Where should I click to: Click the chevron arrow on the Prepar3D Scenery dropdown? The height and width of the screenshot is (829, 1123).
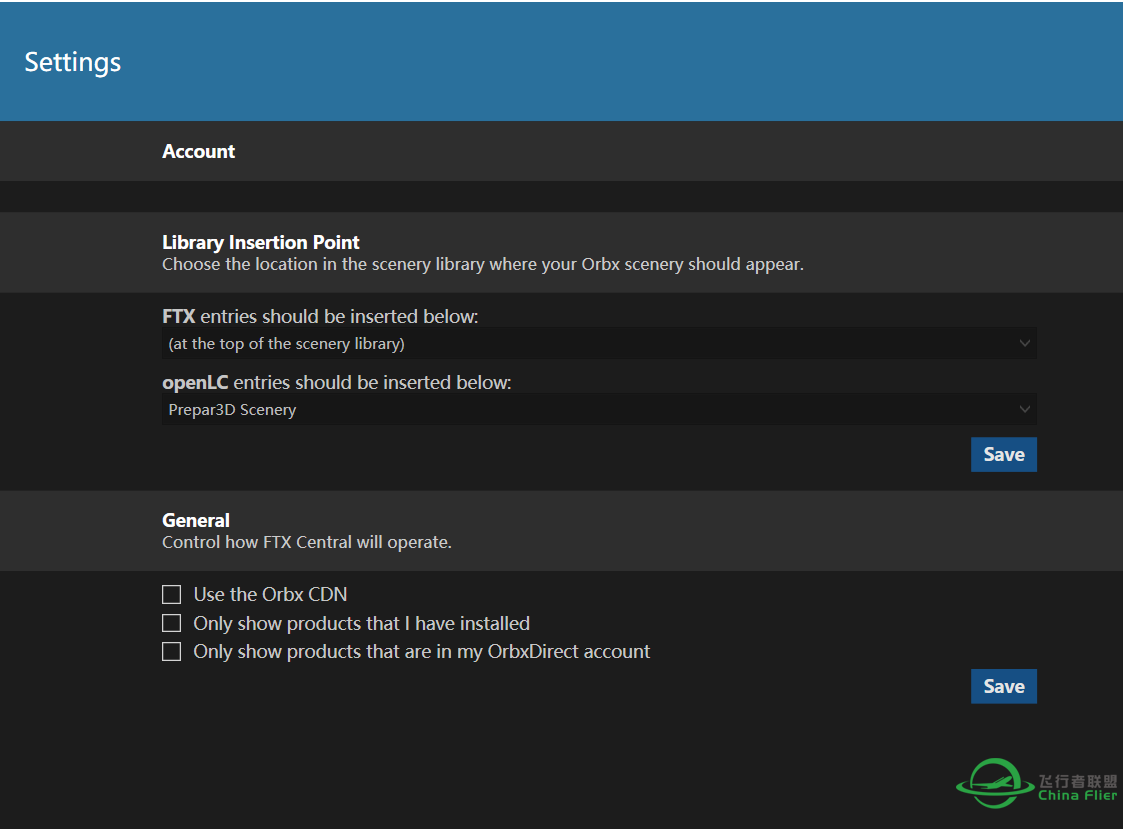point(1024,410)
